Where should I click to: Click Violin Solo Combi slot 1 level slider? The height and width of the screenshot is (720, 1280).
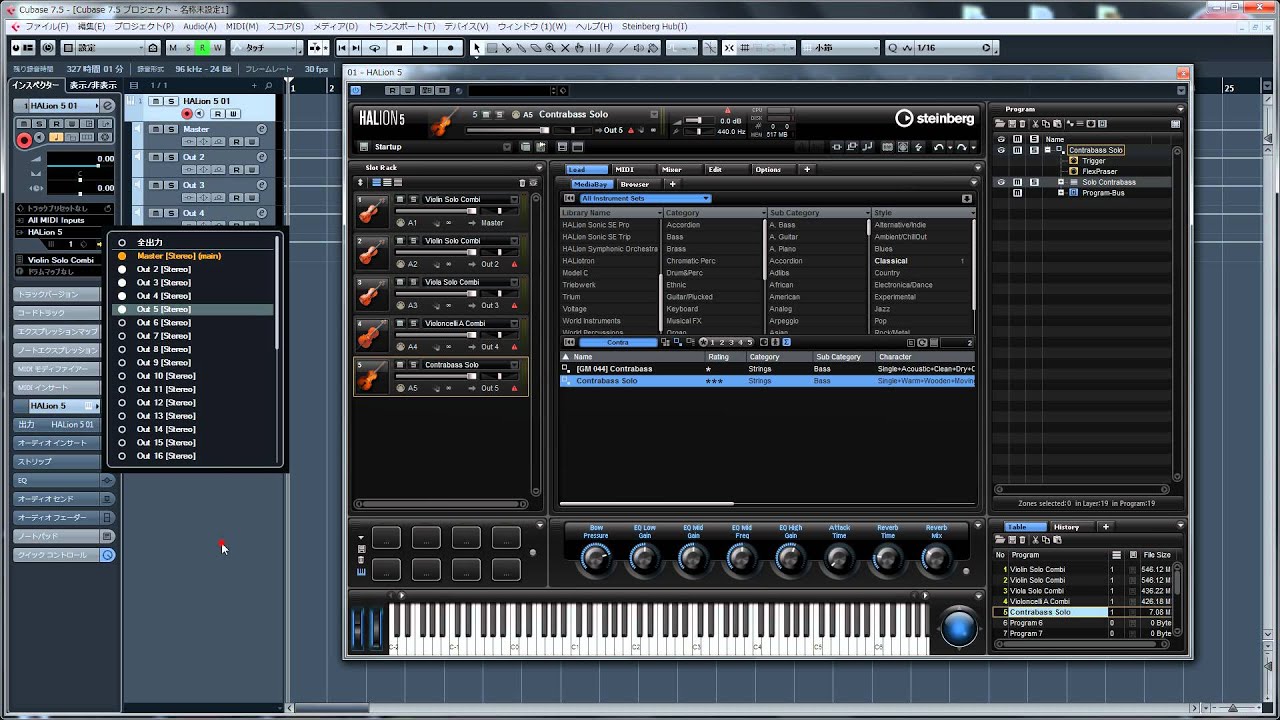437,211
